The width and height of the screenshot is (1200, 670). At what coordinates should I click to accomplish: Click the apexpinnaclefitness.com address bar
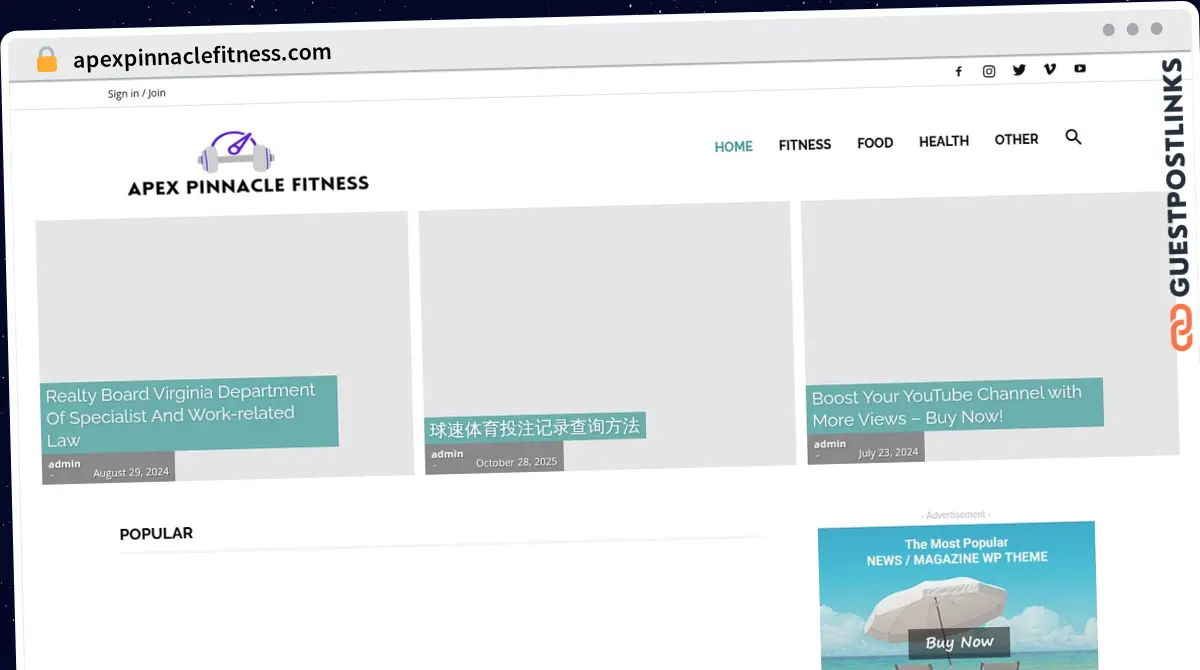click(x=202, y=56)
